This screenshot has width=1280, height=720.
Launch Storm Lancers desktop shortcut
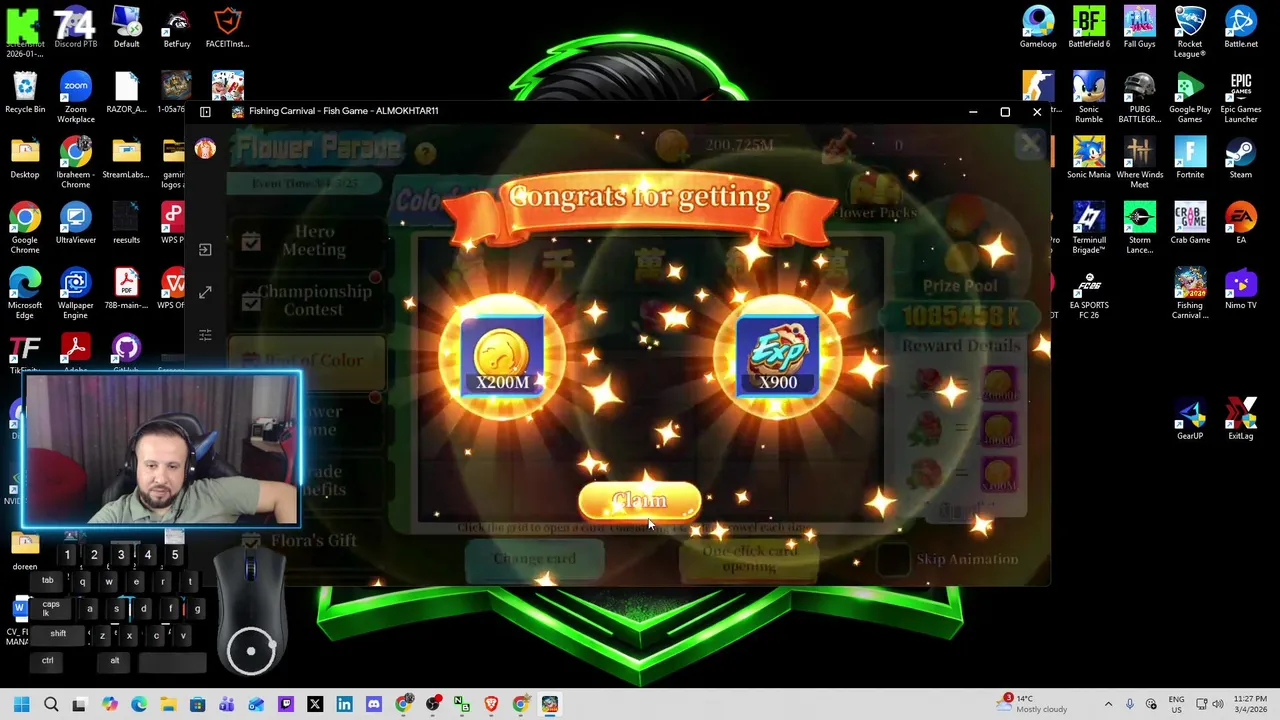[1139, 228]
